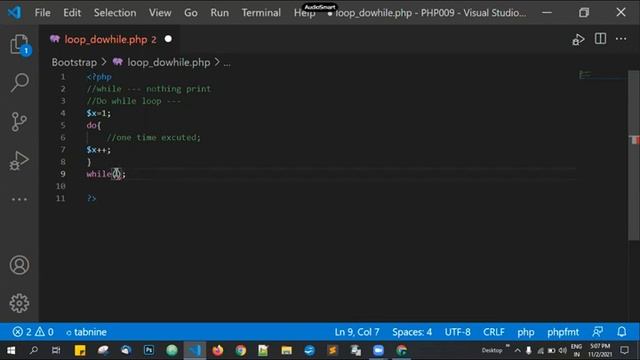Click the 'do{' code on line 5
The height and width of the screenshot is (360, 640).
[93, 125]
